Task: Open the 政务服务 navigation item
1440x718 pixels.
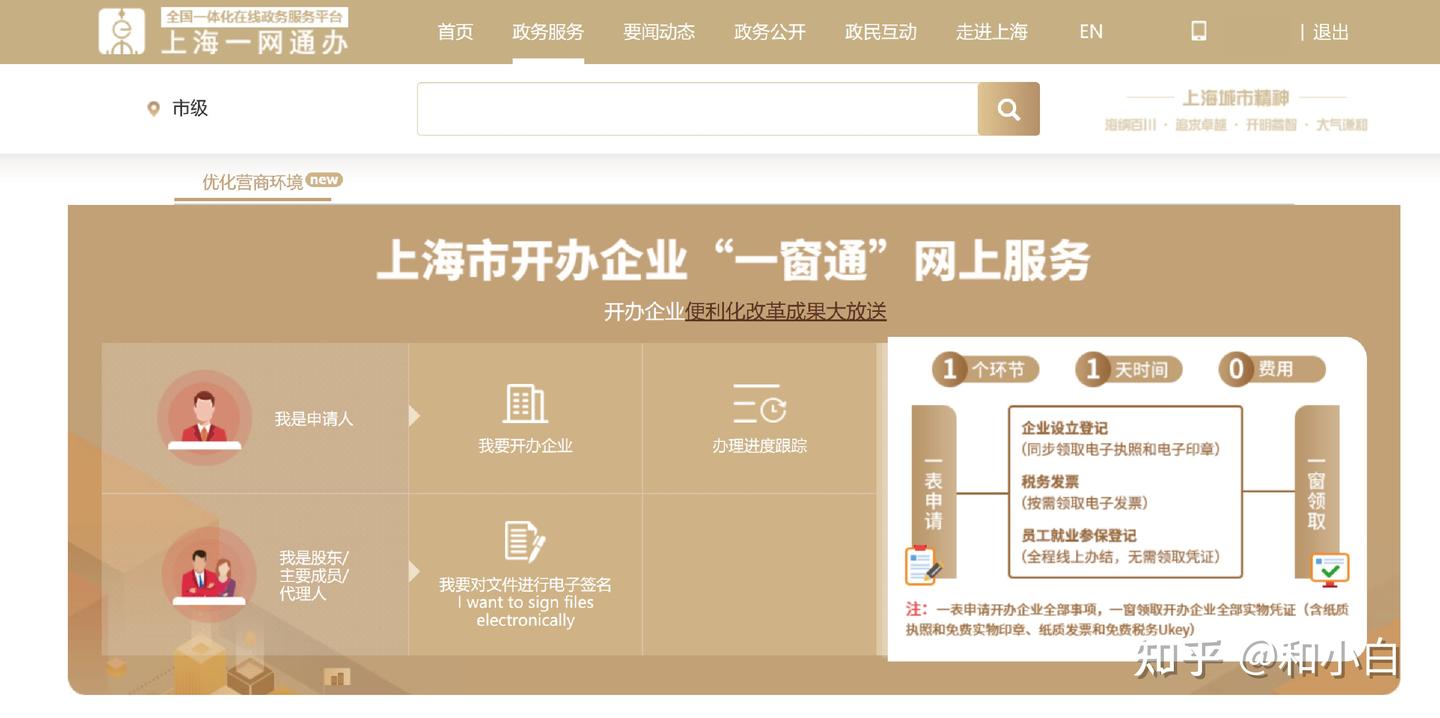Action: (548, 32)
